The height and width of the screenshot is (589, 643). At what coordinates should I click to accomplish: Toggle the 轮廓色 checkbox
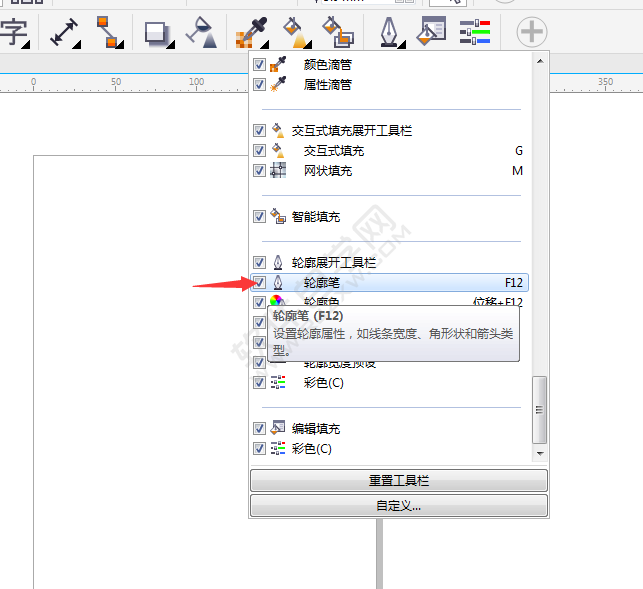pos(259,302)
